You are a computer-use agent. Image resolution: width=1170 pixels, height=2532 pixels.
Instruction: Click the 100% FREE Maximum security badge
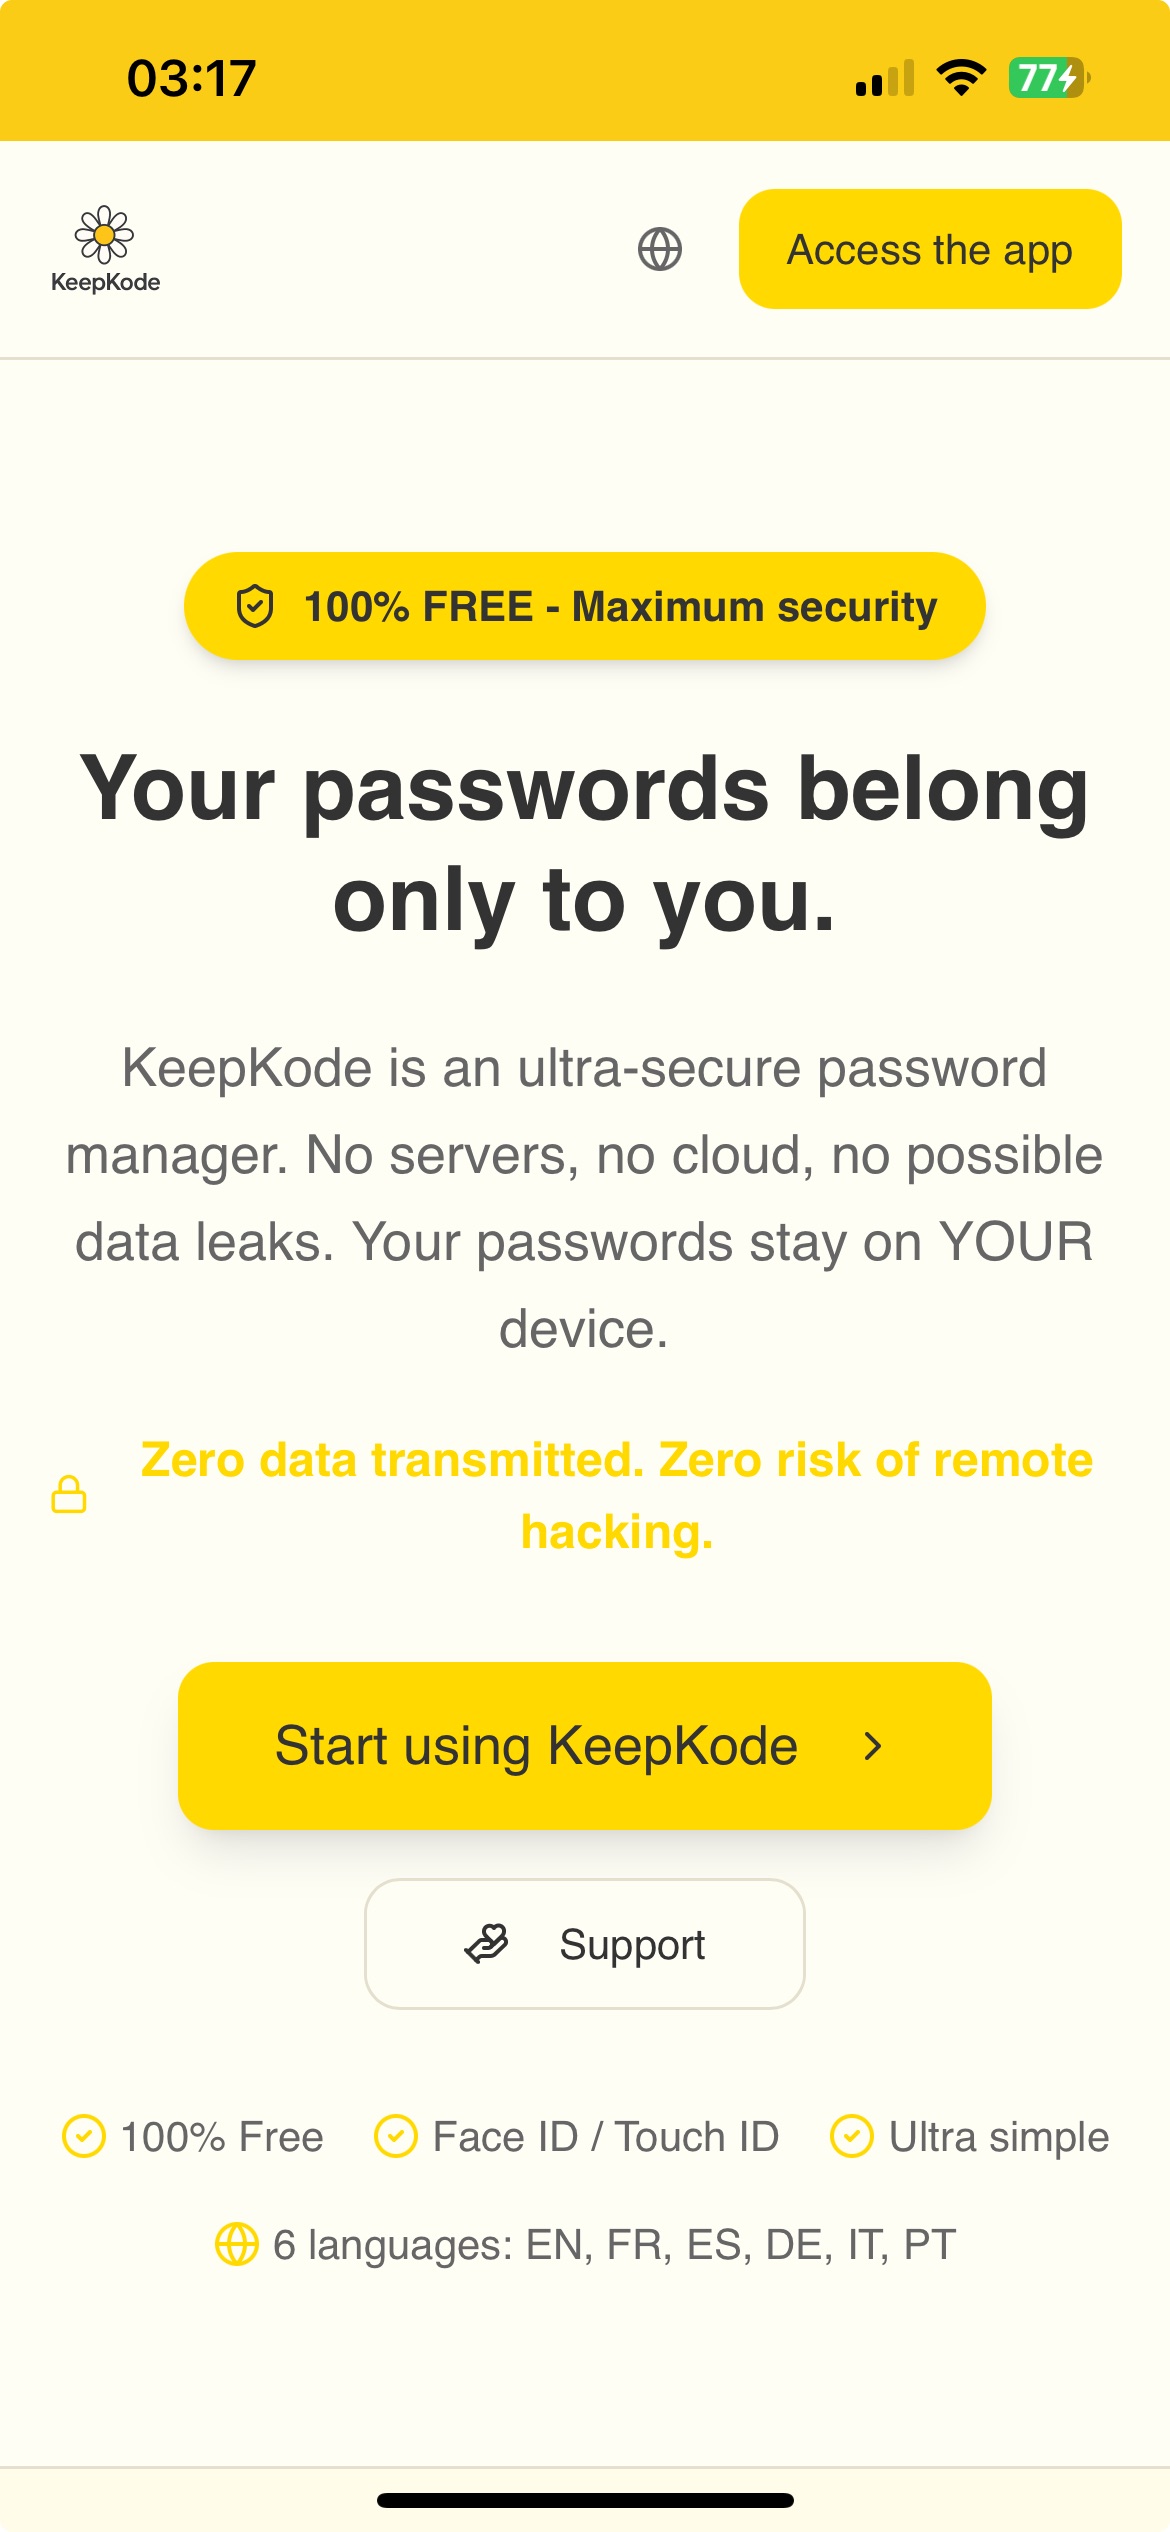[x=584, y=605]
